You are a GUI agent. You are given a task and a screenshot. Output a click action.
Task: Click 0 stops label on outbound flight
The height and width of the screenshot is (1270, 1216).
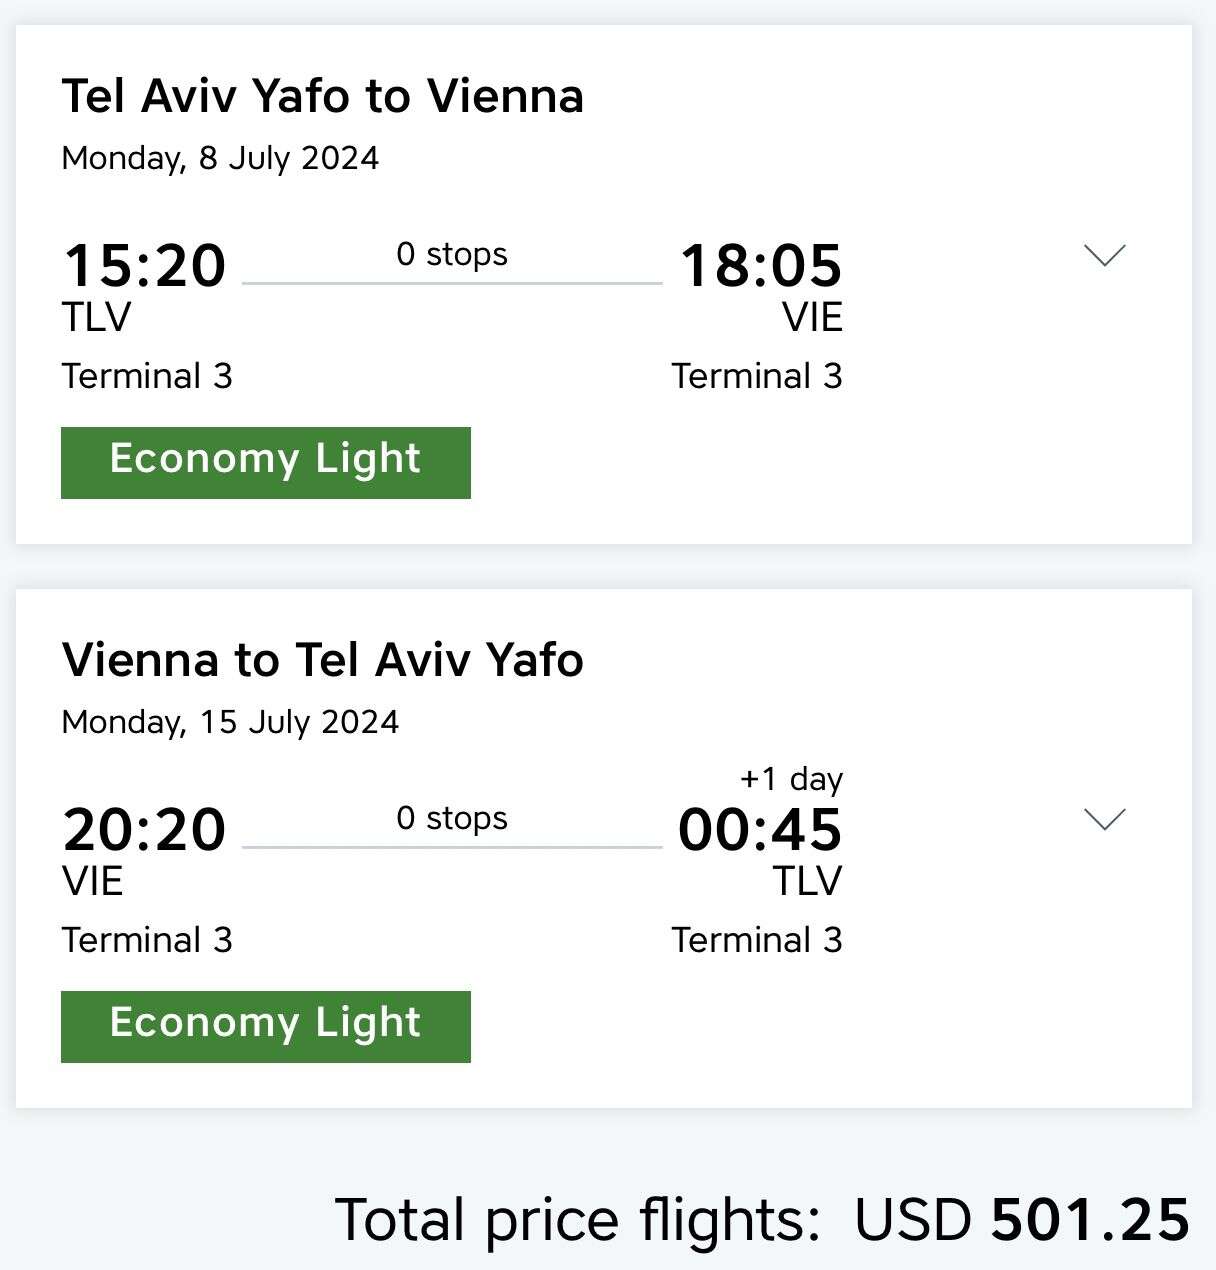452,254
